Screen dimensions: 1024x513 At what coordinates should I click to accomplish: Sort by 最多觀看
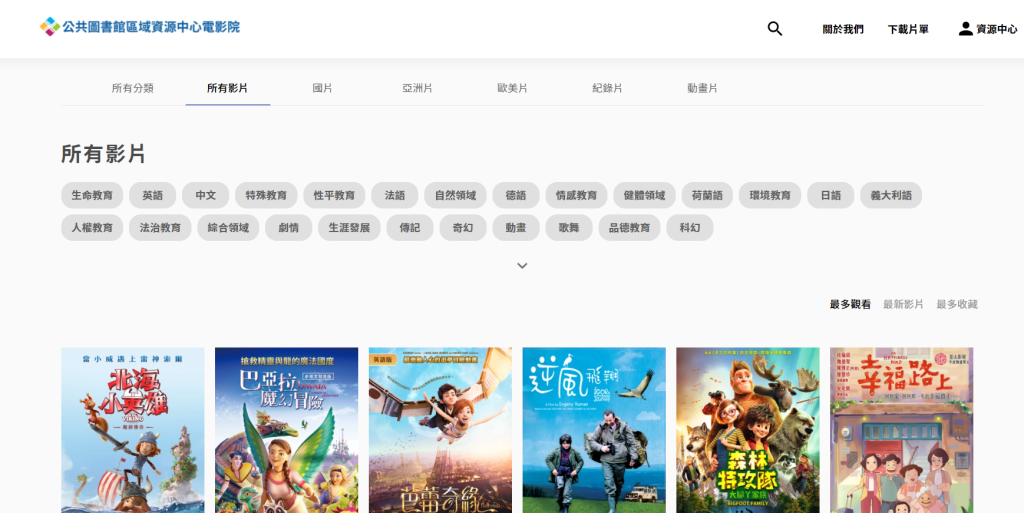click(x=850, y=304)
